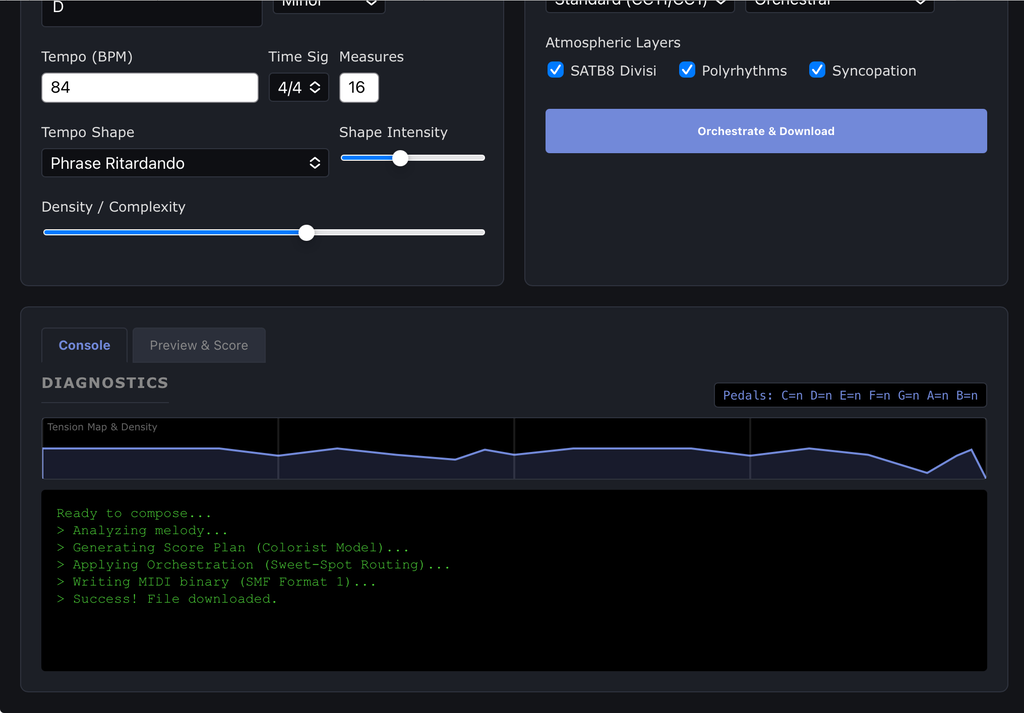This screenshot has height=713, width=1024.
Task: Open the Standard tuning dropdown at top
Action: (x=640, y=5)
